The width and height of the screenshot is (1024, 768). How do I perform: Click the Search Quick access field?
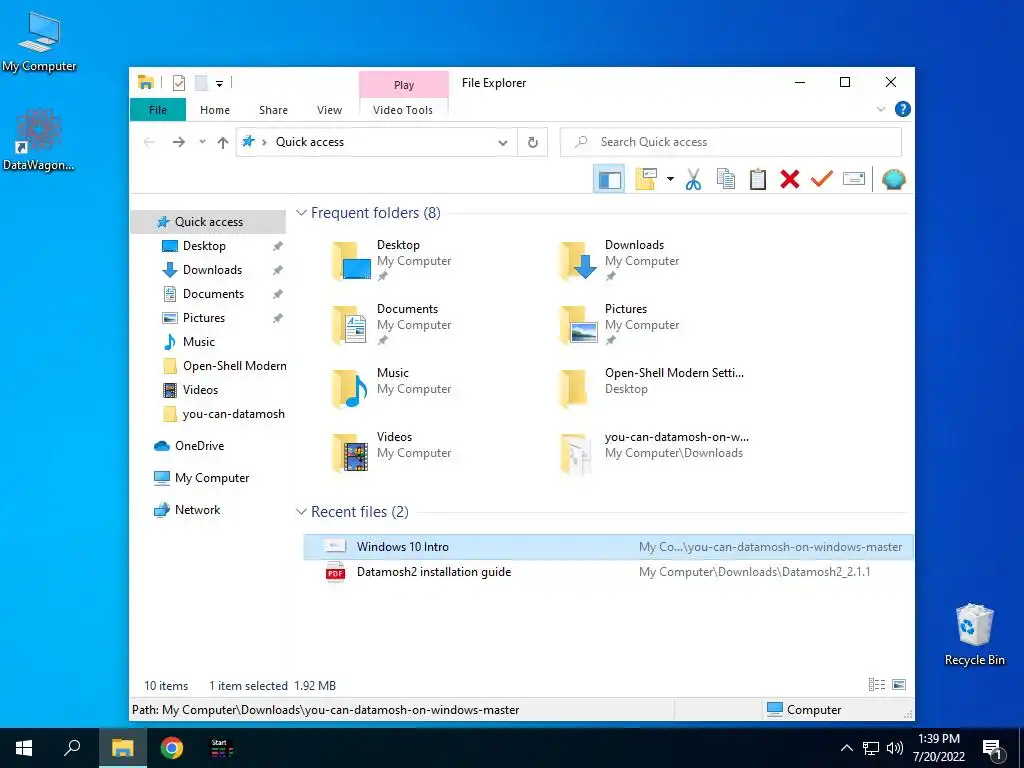pos(731,142)
